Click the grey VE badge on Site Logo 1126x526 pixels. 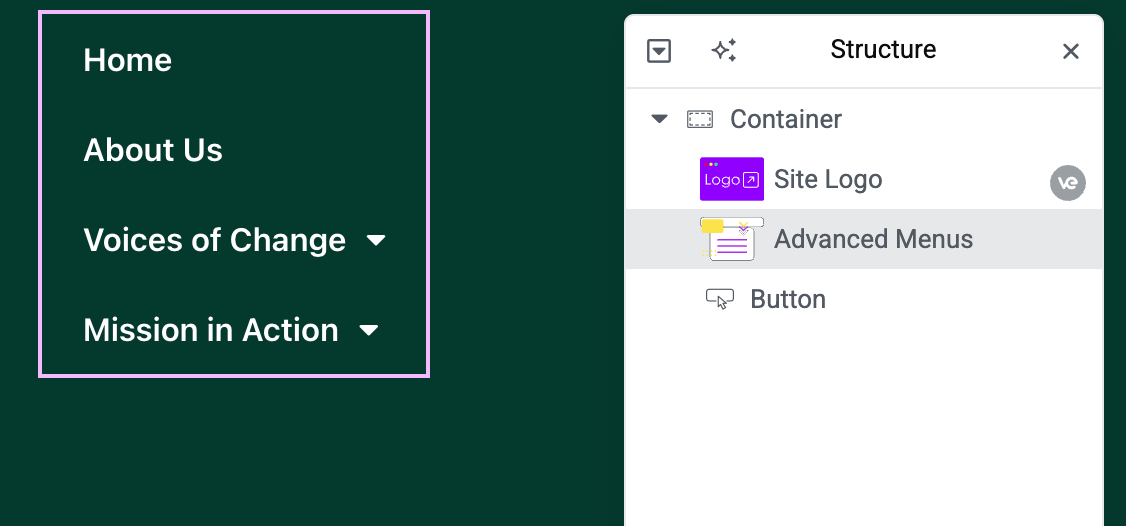tap(1068, 183)
